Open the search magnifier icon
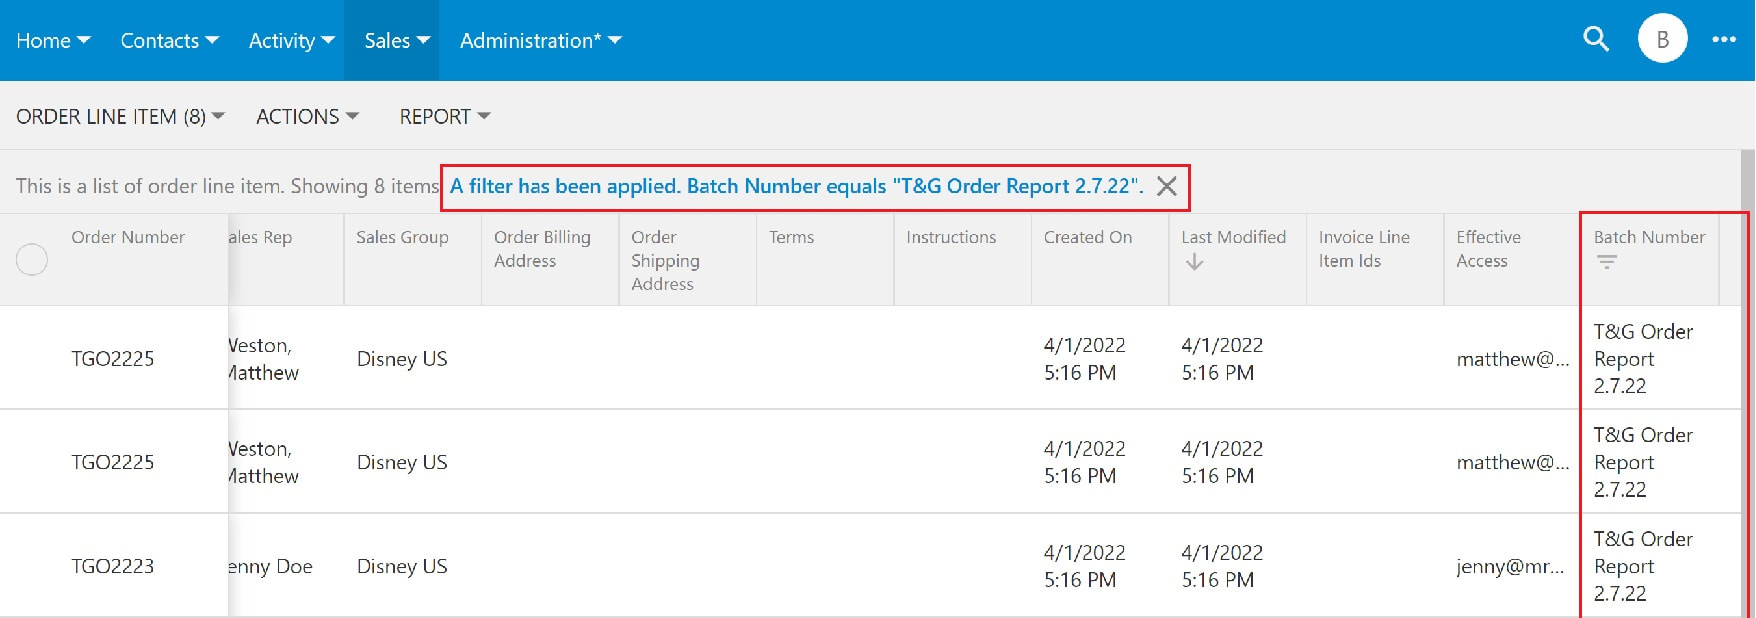Screen dimensions: 1756x618 tap(1596, 40)
